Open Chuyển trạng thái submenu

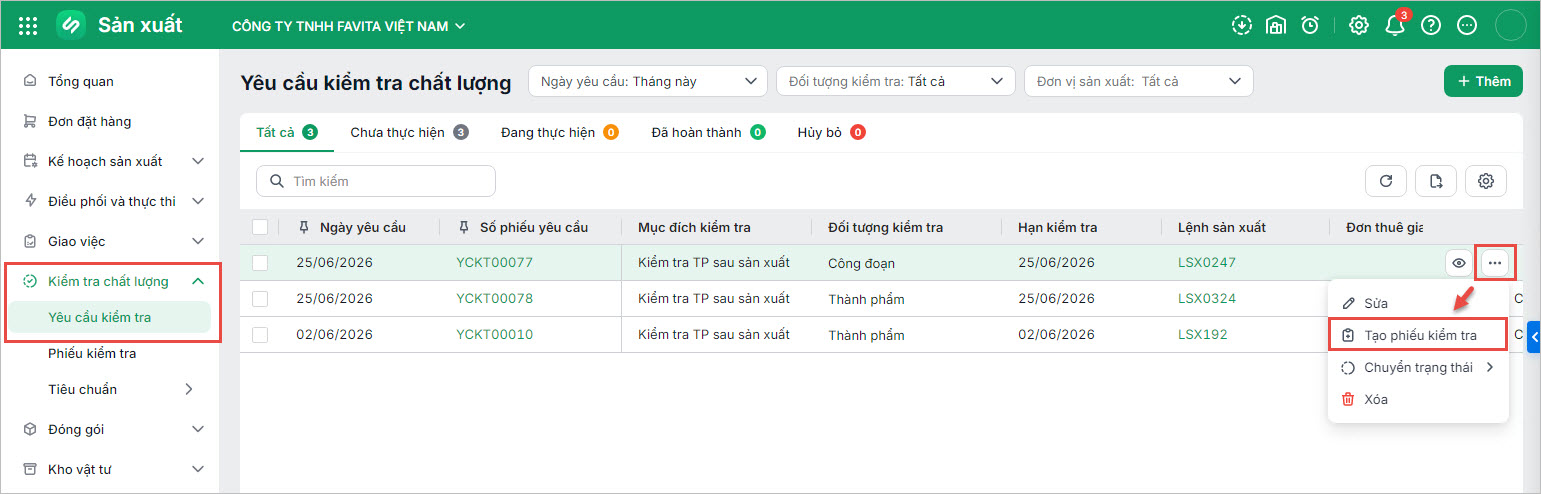[x=1418, y=367]
